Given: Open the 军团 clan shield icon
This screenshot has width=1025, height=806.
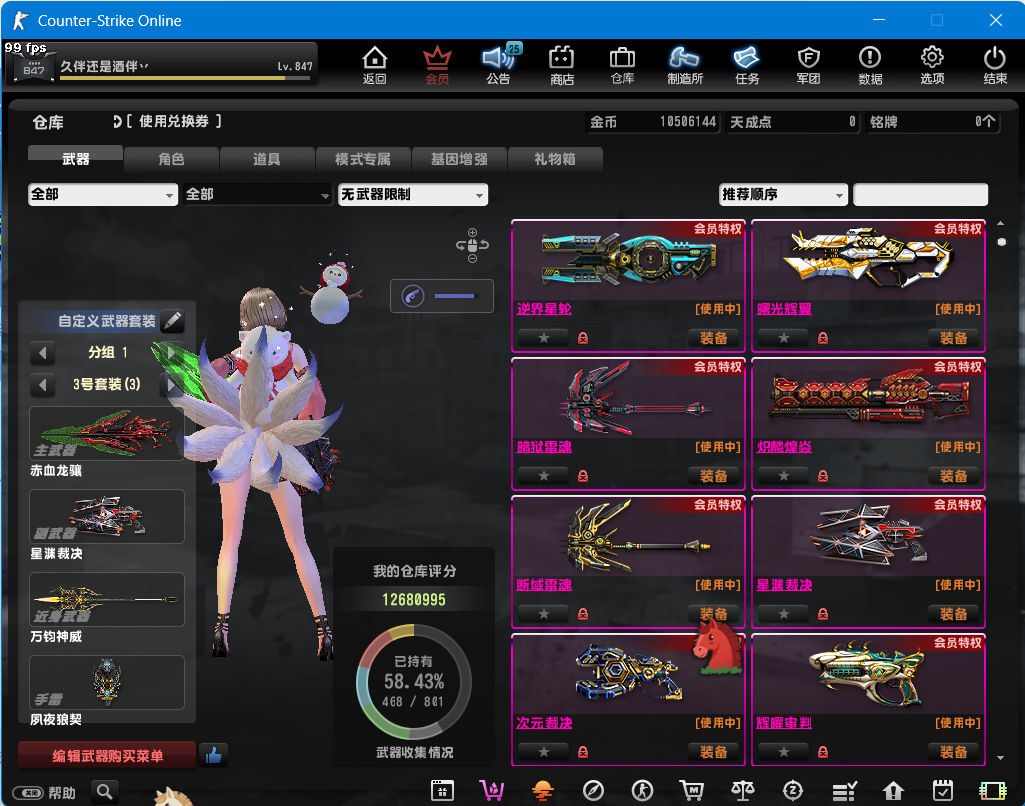Looking at the screenshot, I should (x=809, y=65).
